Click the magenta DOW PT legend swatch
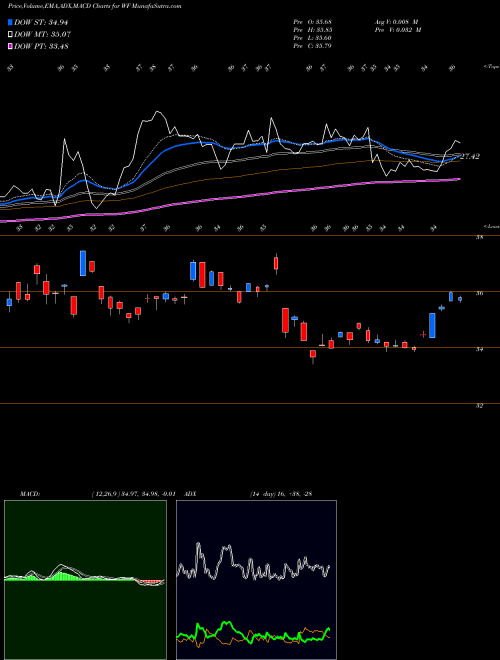Screen dimensions: 500x660 pos(10,46)
